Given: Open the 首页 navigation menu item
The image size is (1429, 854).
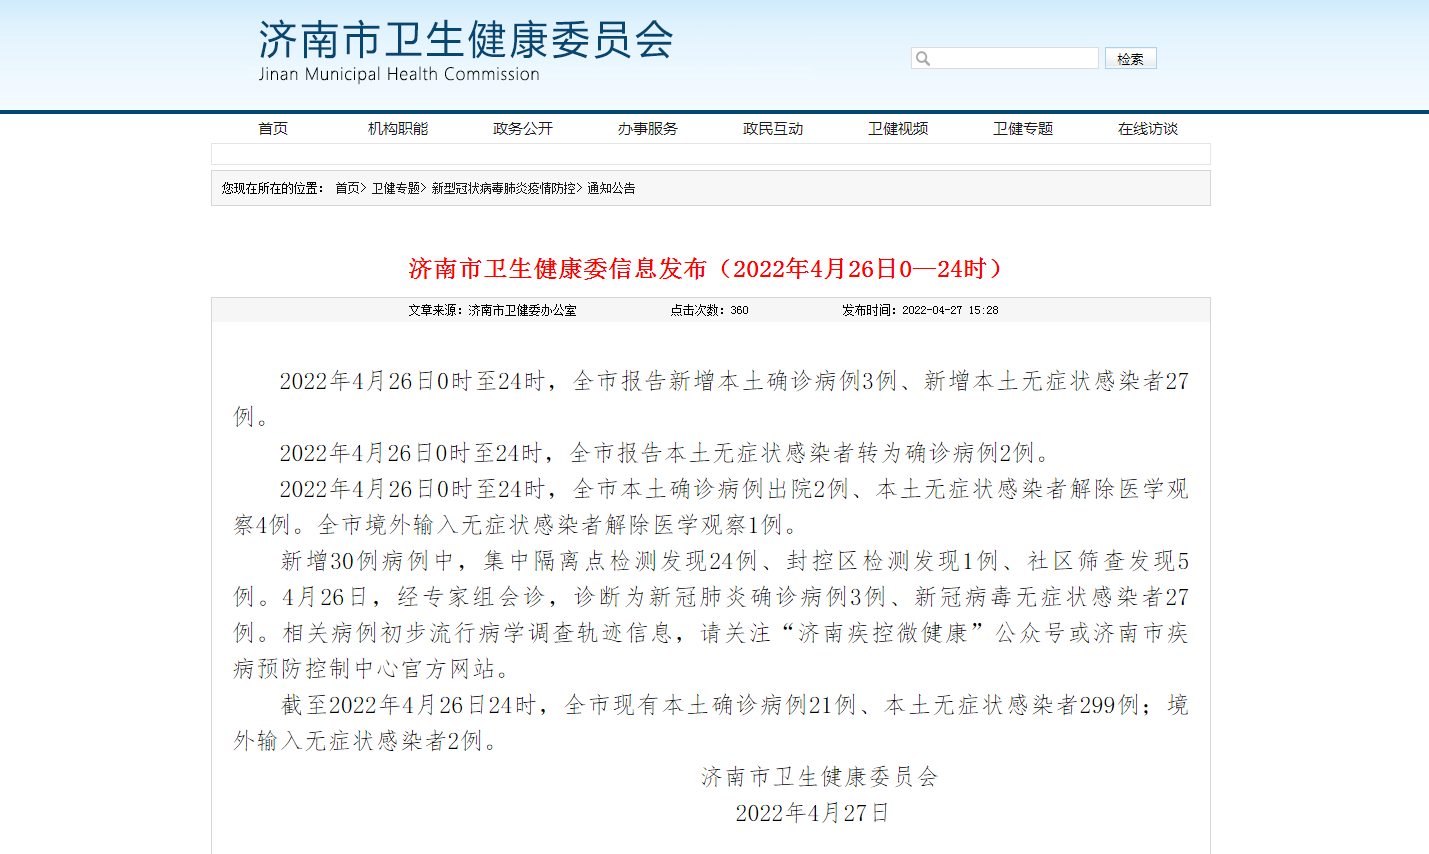Looking at the screenshot, I should [x=273, y=128].
